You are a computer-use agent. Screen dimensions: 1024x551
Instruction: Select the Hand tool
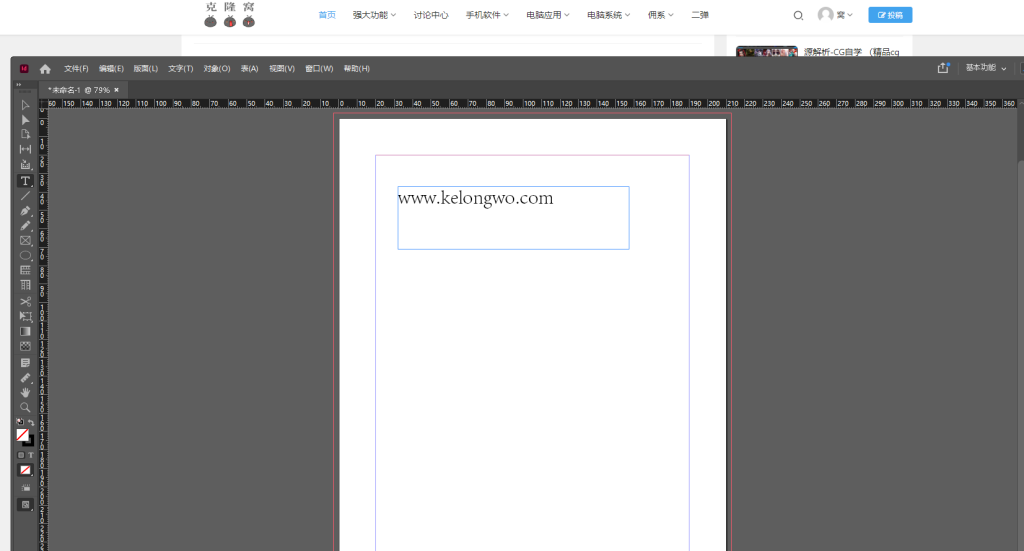click(25, 393)
